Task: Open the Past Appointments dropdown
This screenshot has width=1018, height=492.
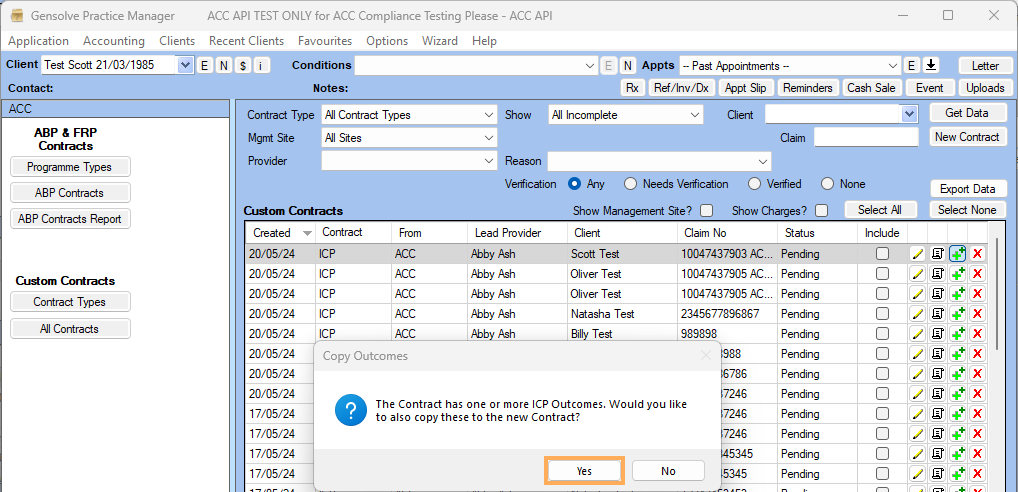Action: tap(893, 66)
